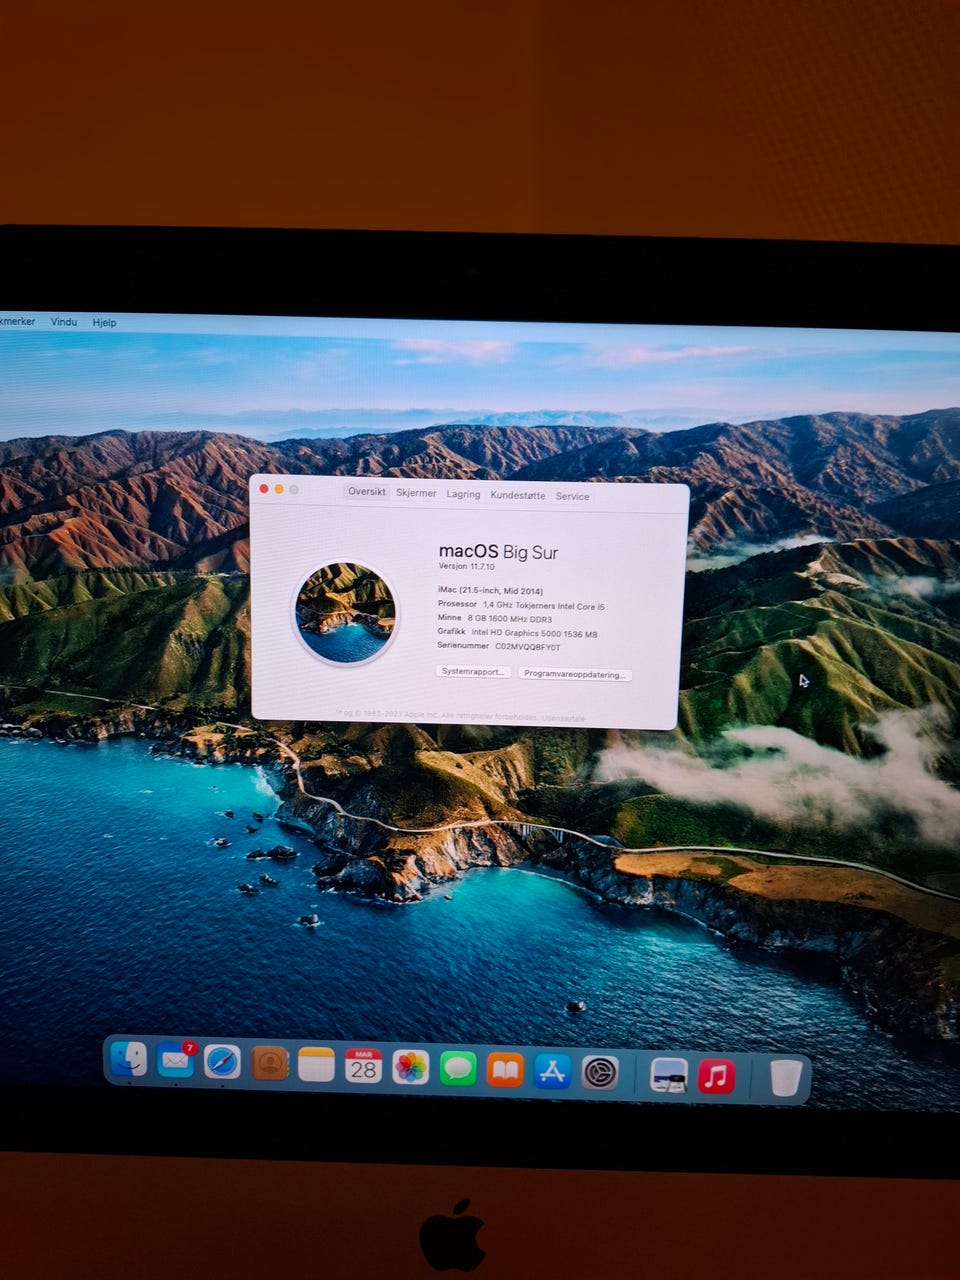Open Messages from the Dock
Screen dimensions: 960x1280
(x=458, y=1069)
